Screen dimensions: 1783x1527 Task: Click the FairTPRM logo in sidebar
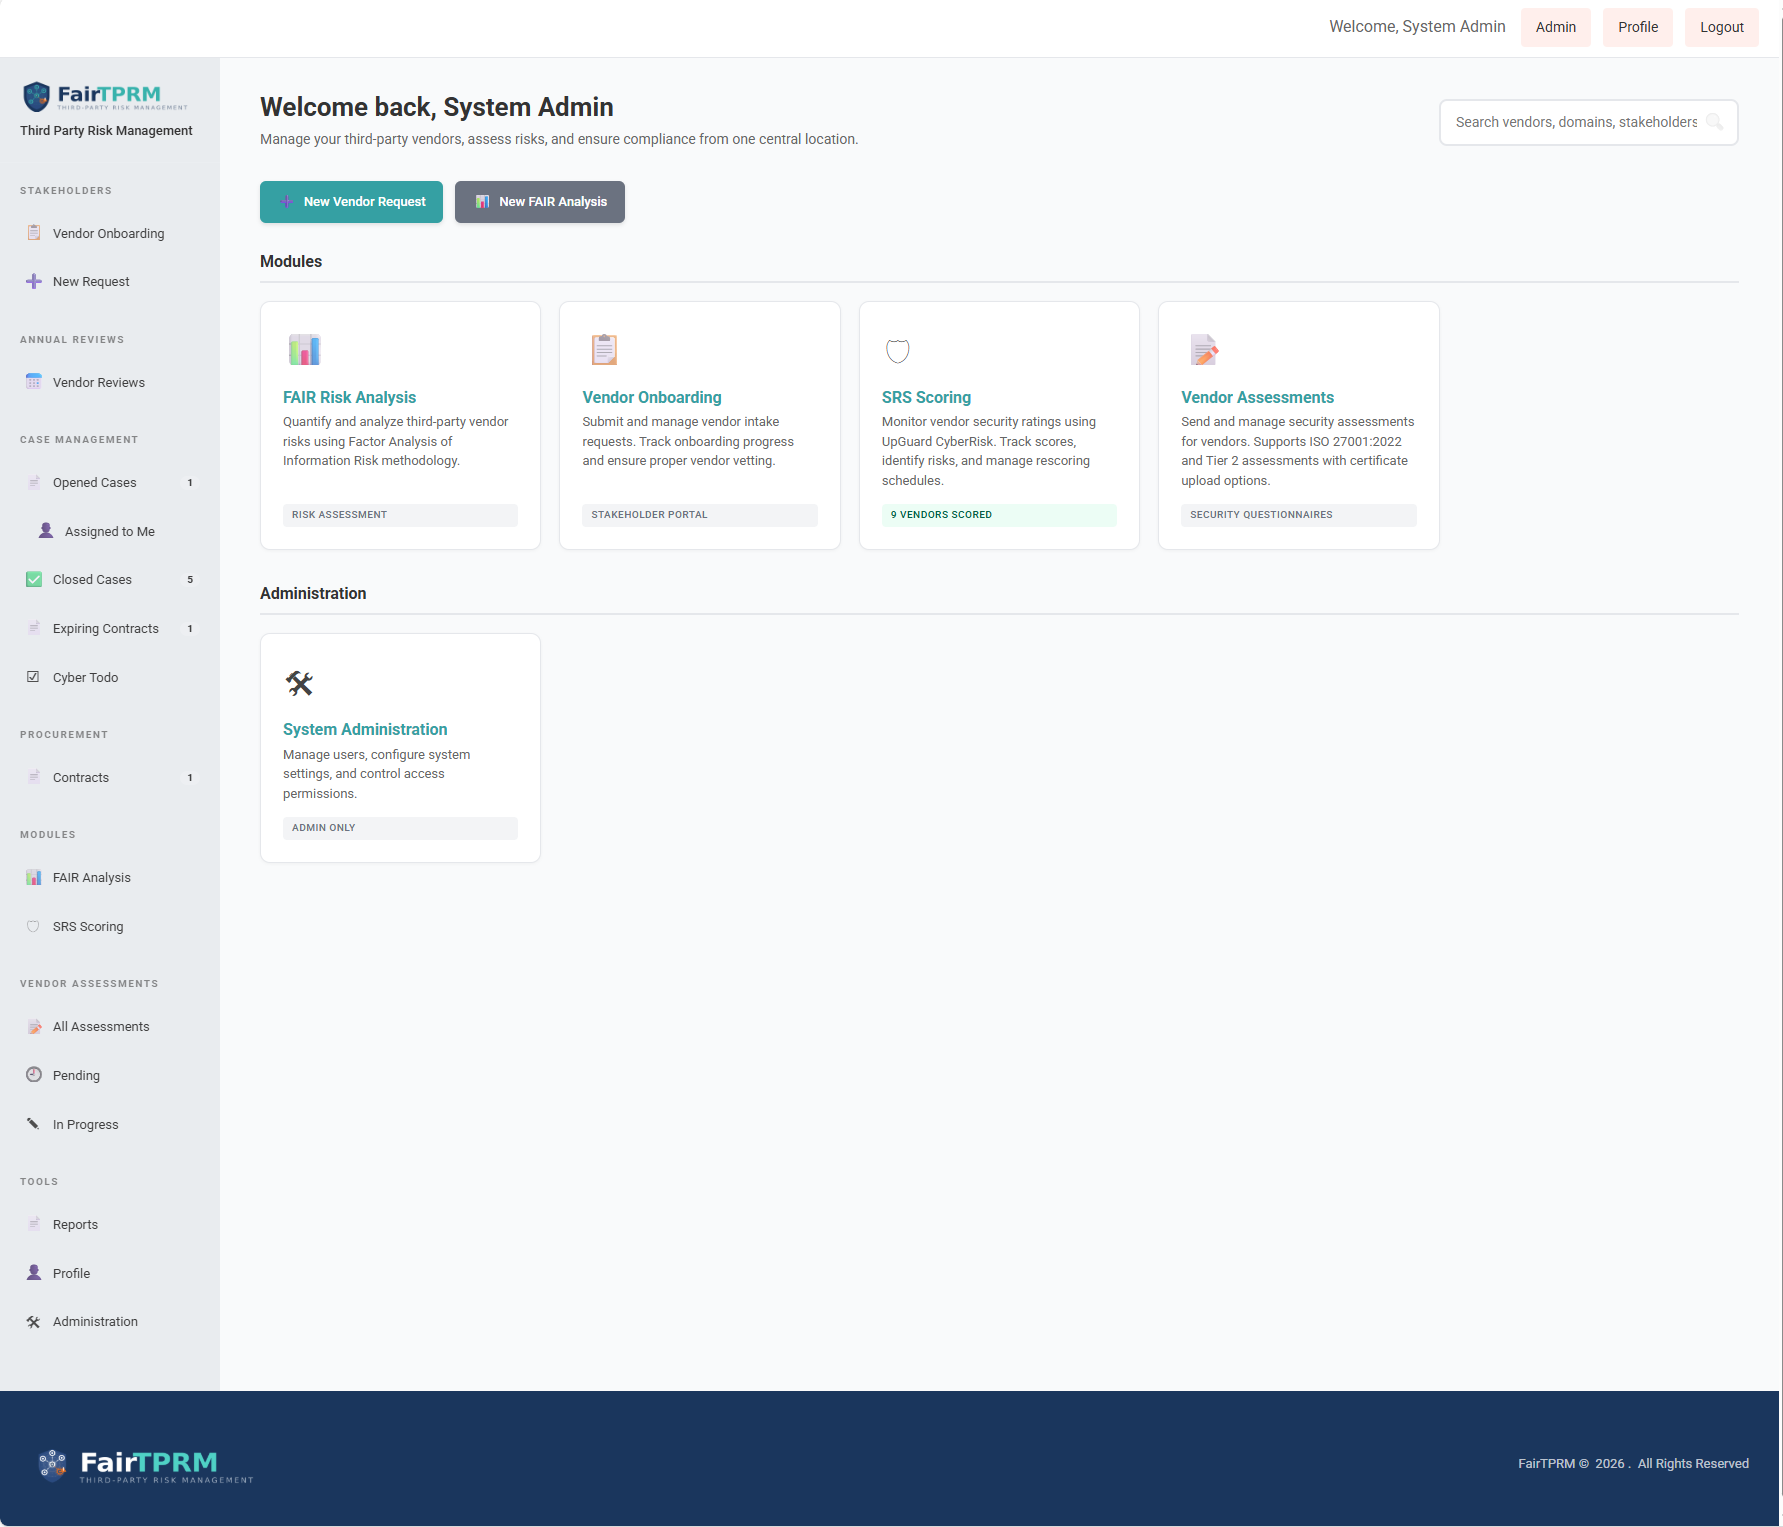click(106, 96)
